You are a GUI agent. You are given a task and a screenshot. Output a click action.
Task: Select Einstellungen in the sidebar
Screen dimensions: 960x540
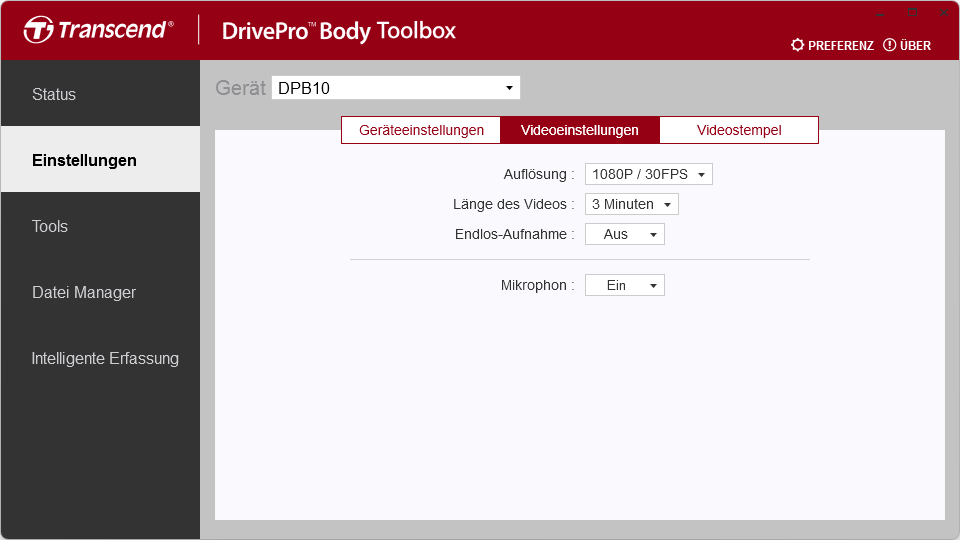(x=100, y=159)
